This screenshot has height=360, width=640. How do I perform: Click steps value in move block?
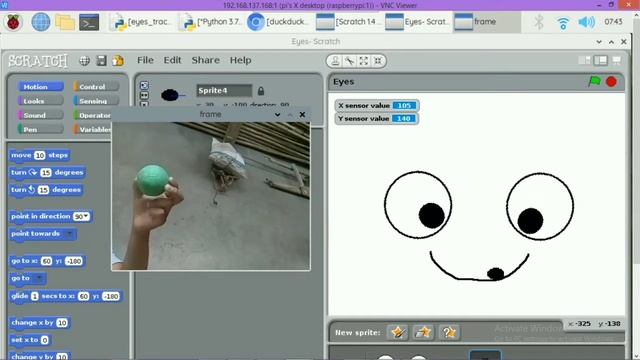tap(40, 156)
